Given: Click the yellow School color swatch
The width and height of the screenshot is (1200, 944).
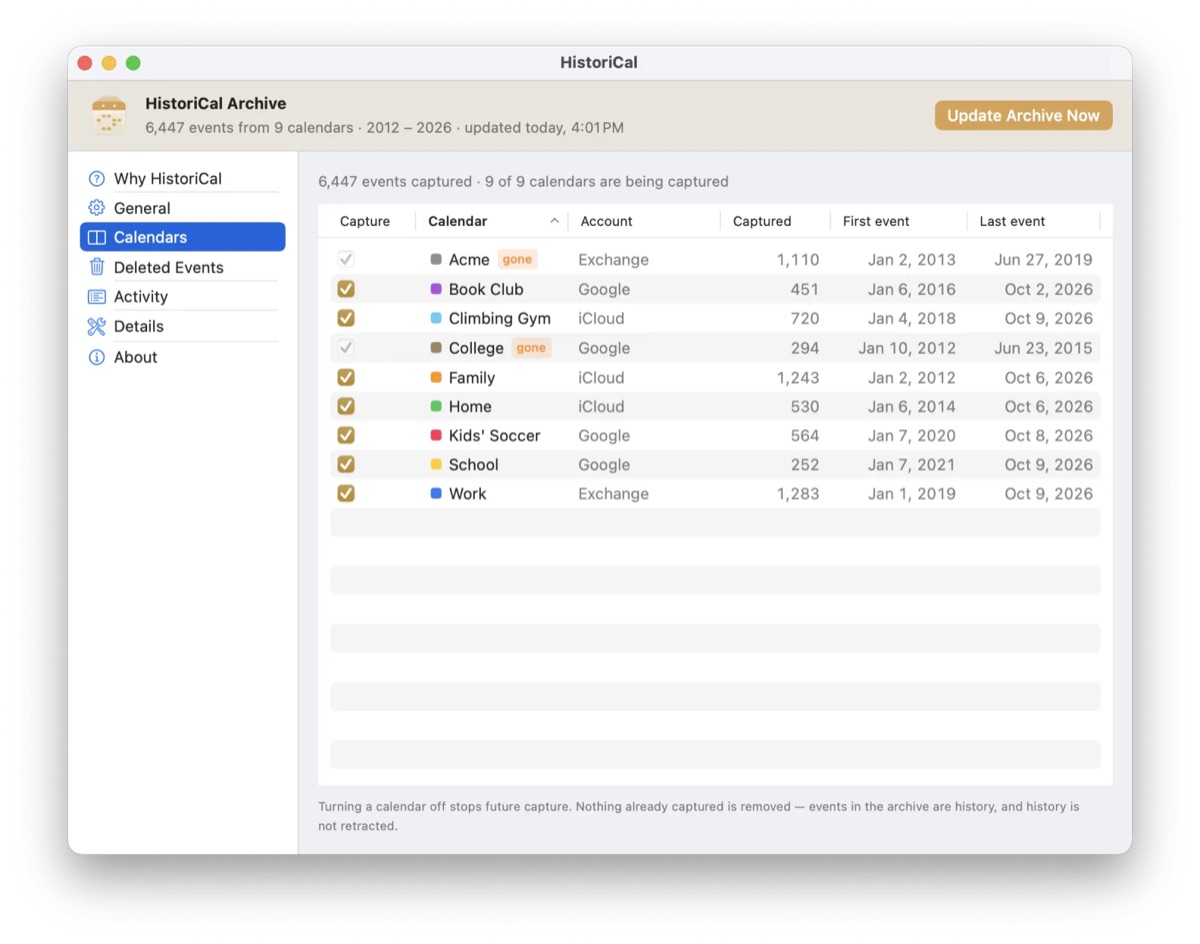Looking at the screenshot, I should [x=436, y=464].
